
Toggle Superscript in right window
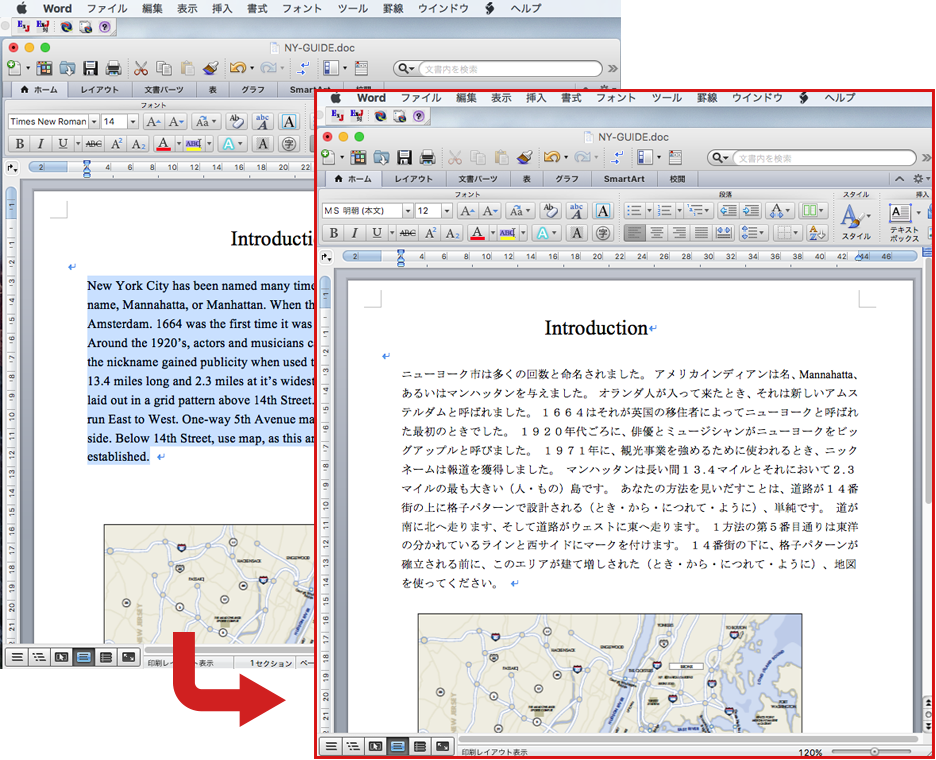coord(430,233)
